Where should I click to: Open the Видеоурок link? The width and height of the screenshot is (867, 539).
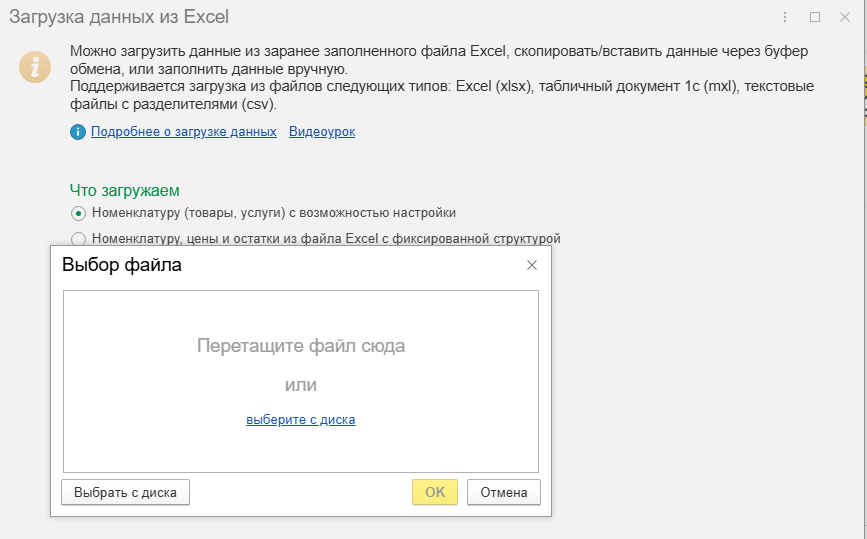(321, 132)
